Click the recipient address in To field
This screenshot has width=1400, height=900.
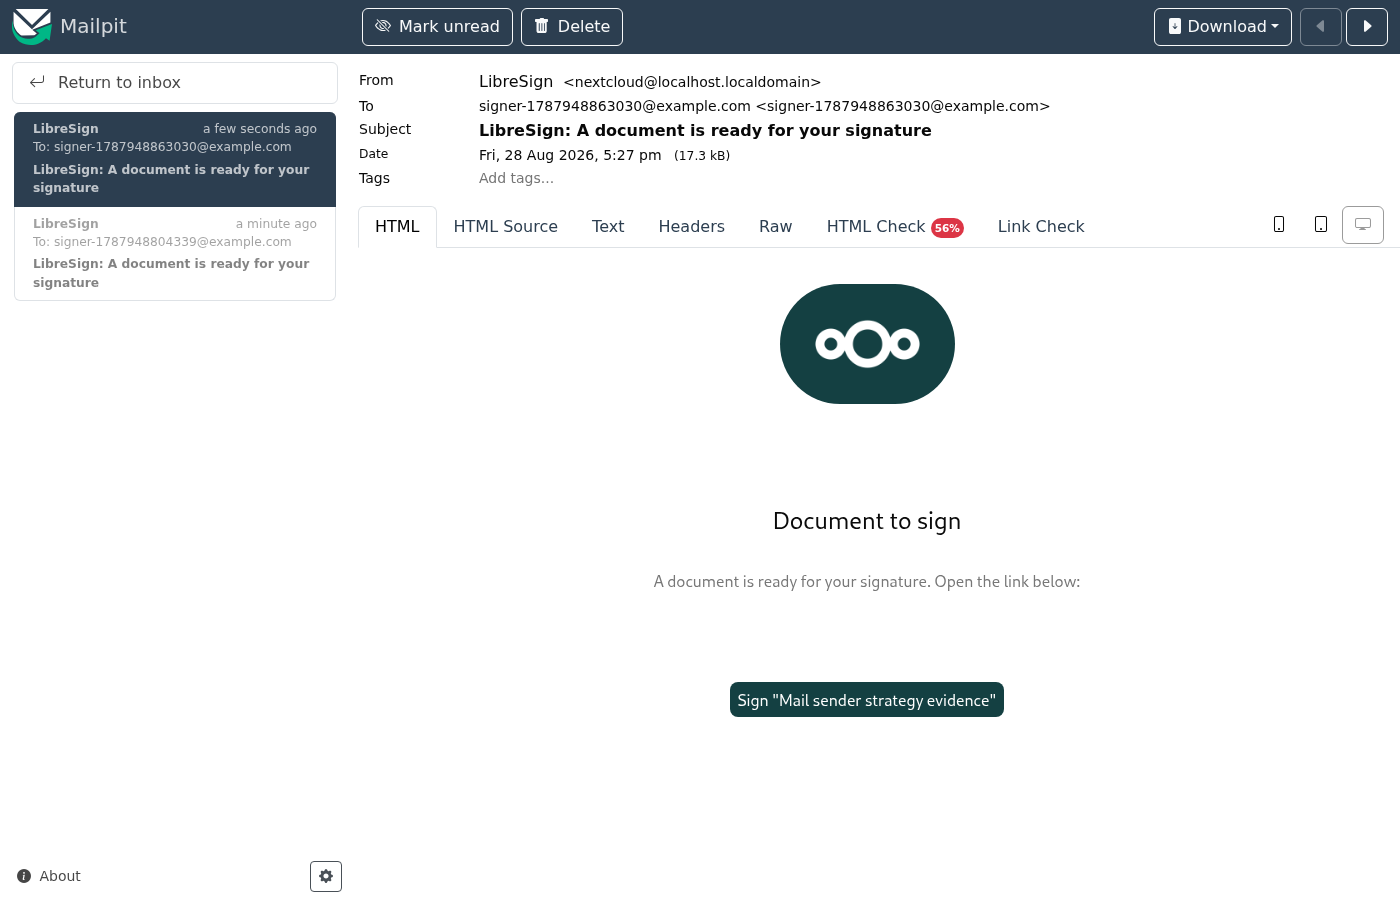click(764, 106)
